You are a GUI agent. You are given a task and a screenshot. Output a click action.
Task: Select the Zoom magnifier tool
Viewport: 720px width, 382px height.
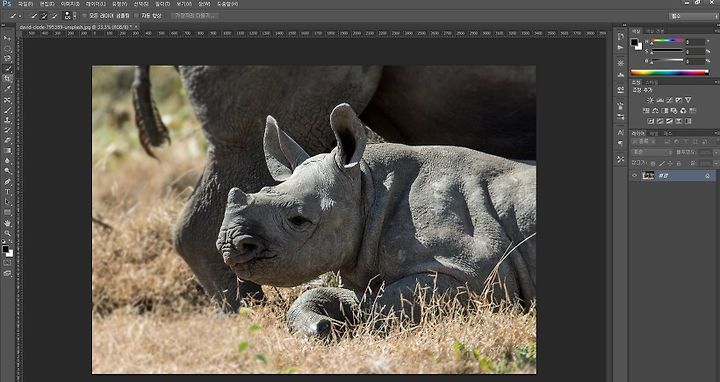[x=7, y=233]
